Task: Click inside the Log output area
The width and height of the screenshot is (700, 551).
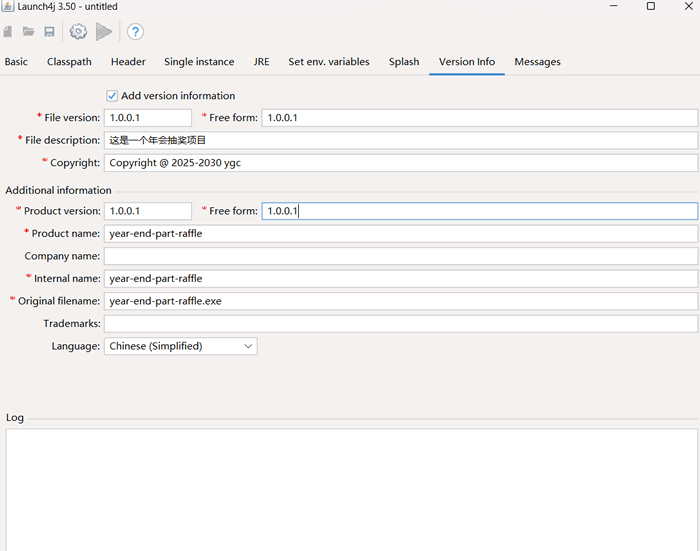Action: point(350,490)
